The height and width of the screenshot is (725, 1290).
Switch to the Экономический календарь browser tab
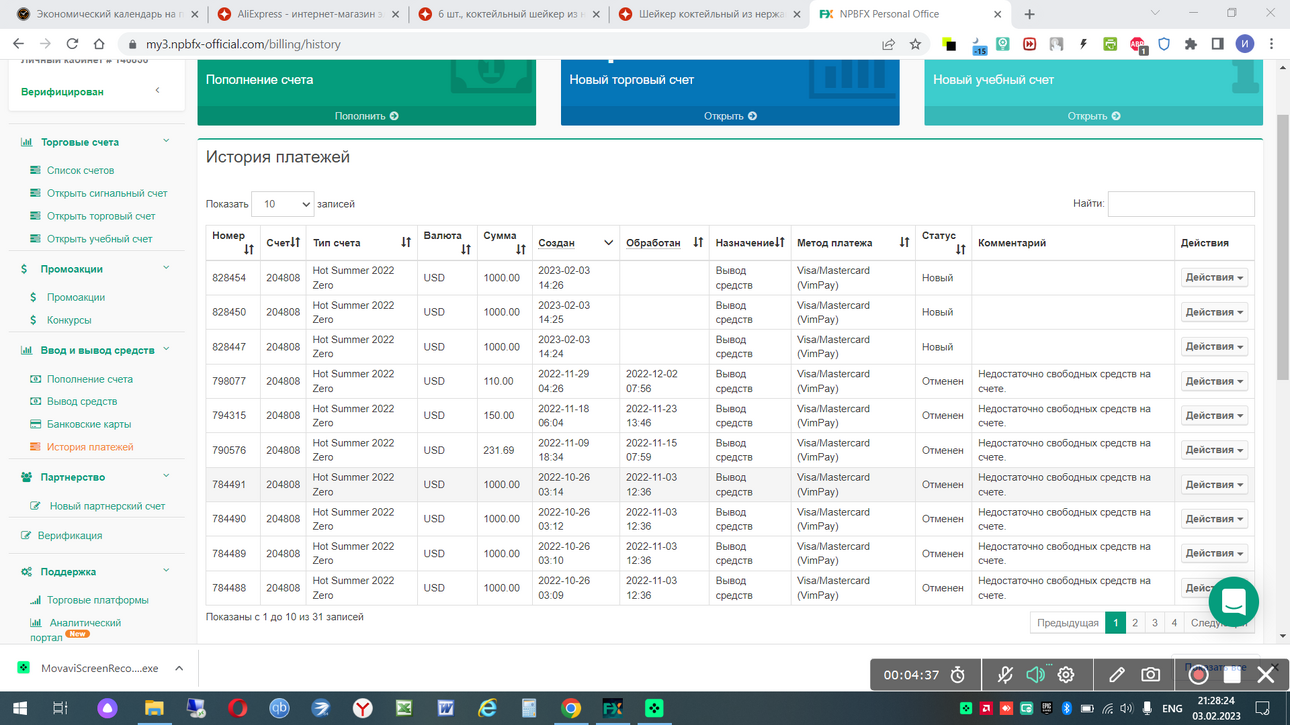click(106, 14)
